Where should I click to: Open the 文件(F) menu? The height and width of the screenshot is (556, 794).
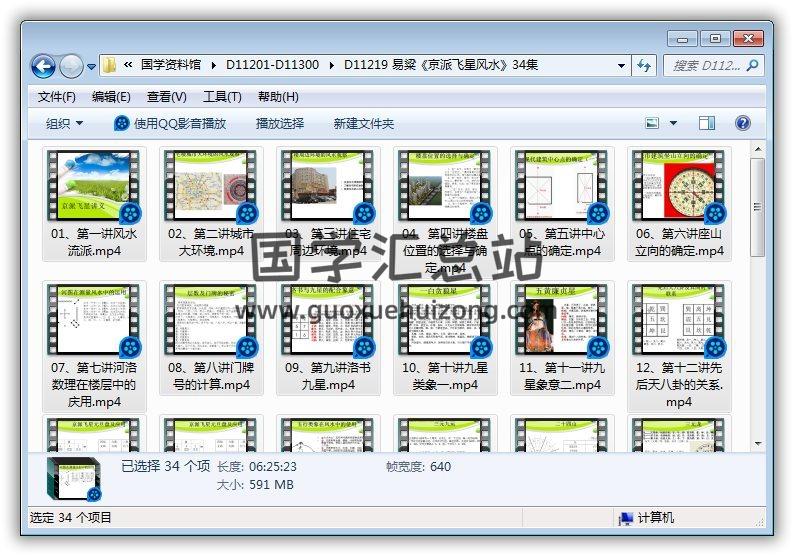point(57,97)
